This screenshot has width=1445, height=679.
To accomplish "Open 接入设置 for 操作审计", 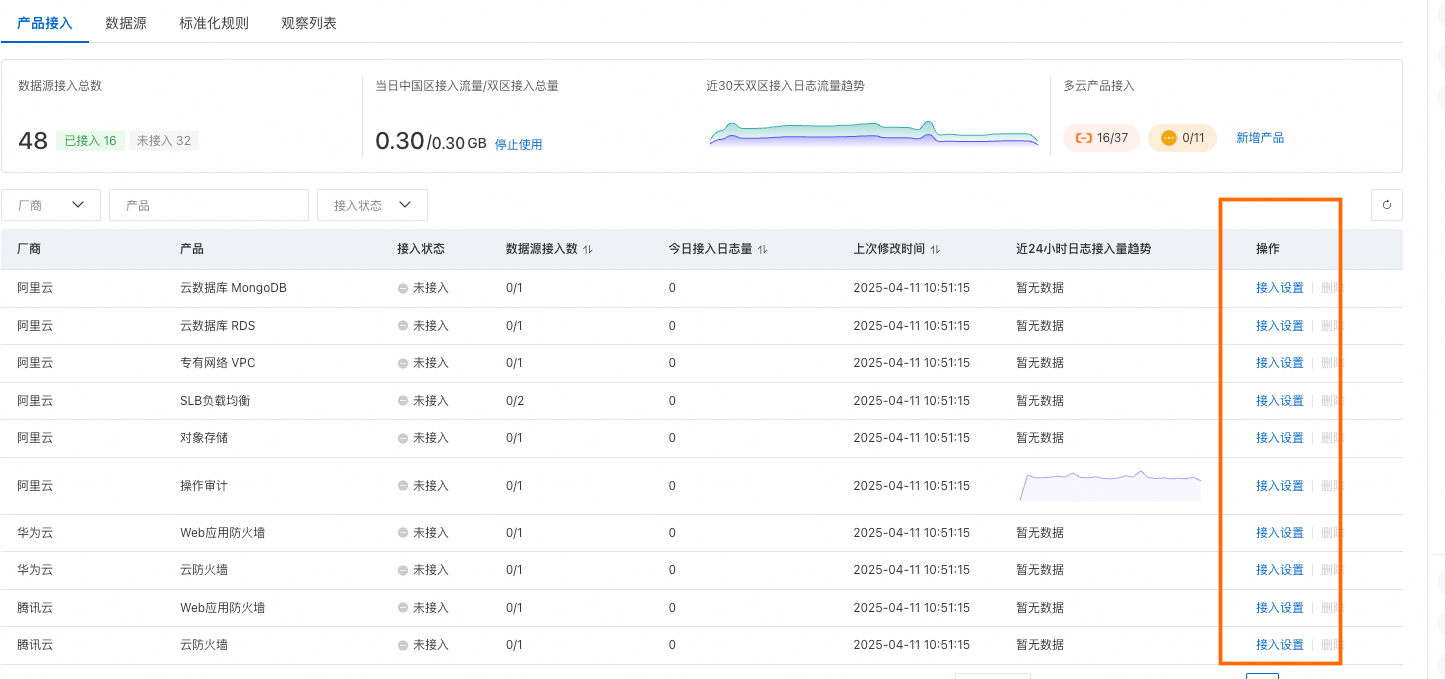I will tap(1280, 486).
